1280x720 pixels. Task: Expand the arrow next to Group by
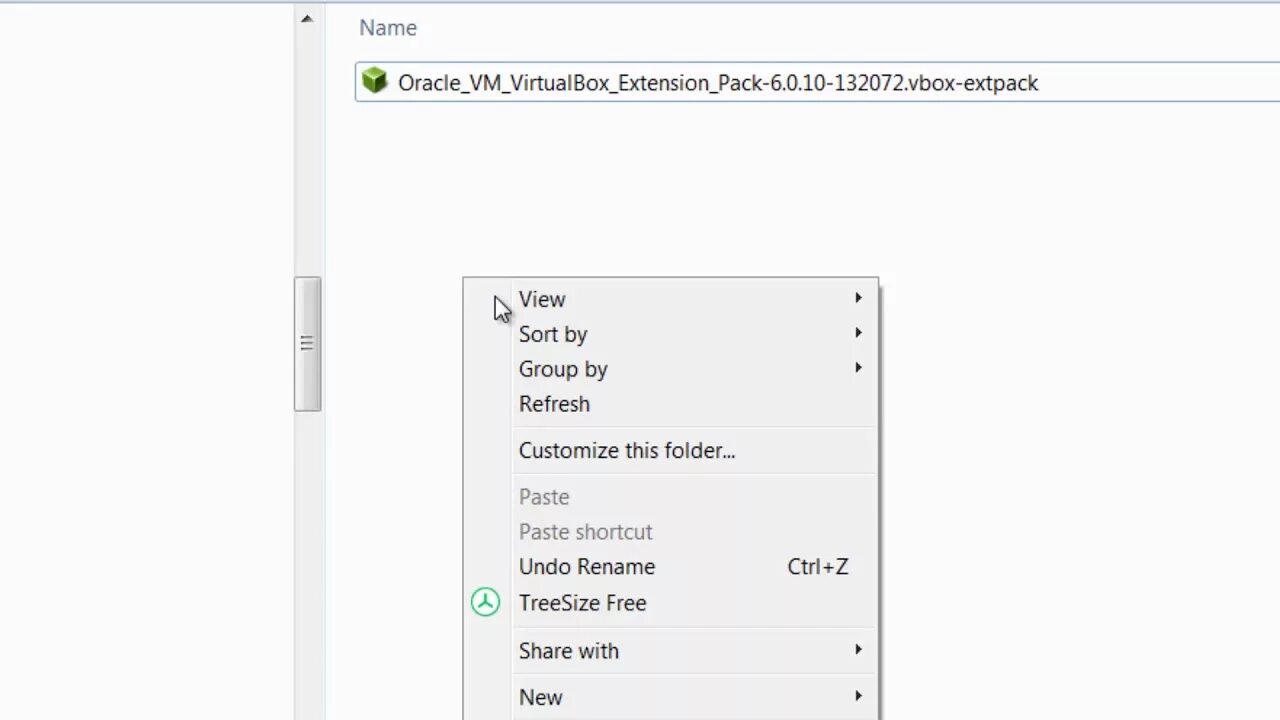[x=858, y=368]
